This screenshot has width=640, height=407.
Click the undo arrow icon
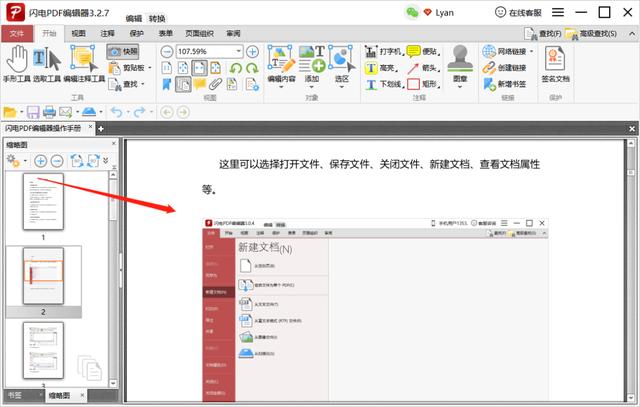(x=116, y=112)
